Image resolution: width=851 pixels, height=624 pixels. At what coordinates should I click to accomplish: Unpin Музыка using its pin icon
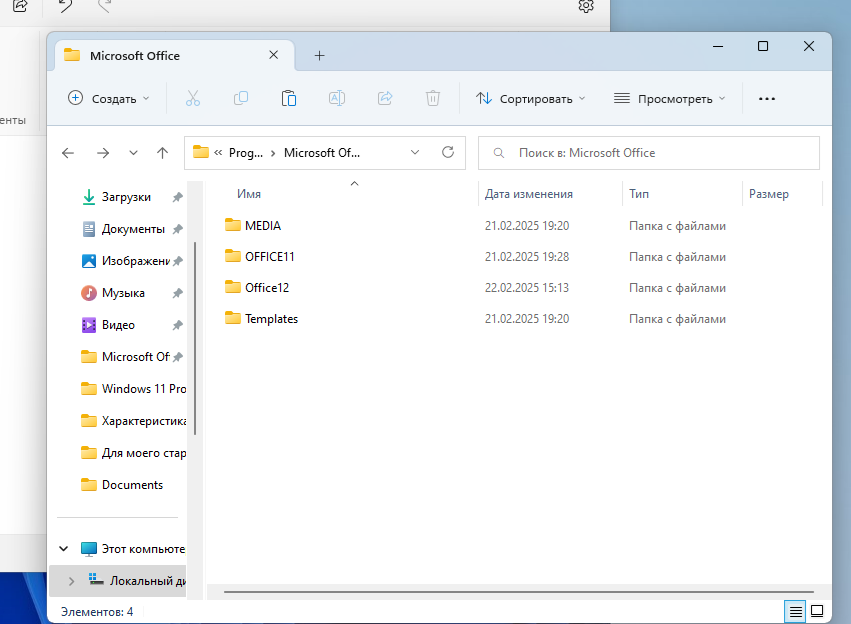coord(177,294)
